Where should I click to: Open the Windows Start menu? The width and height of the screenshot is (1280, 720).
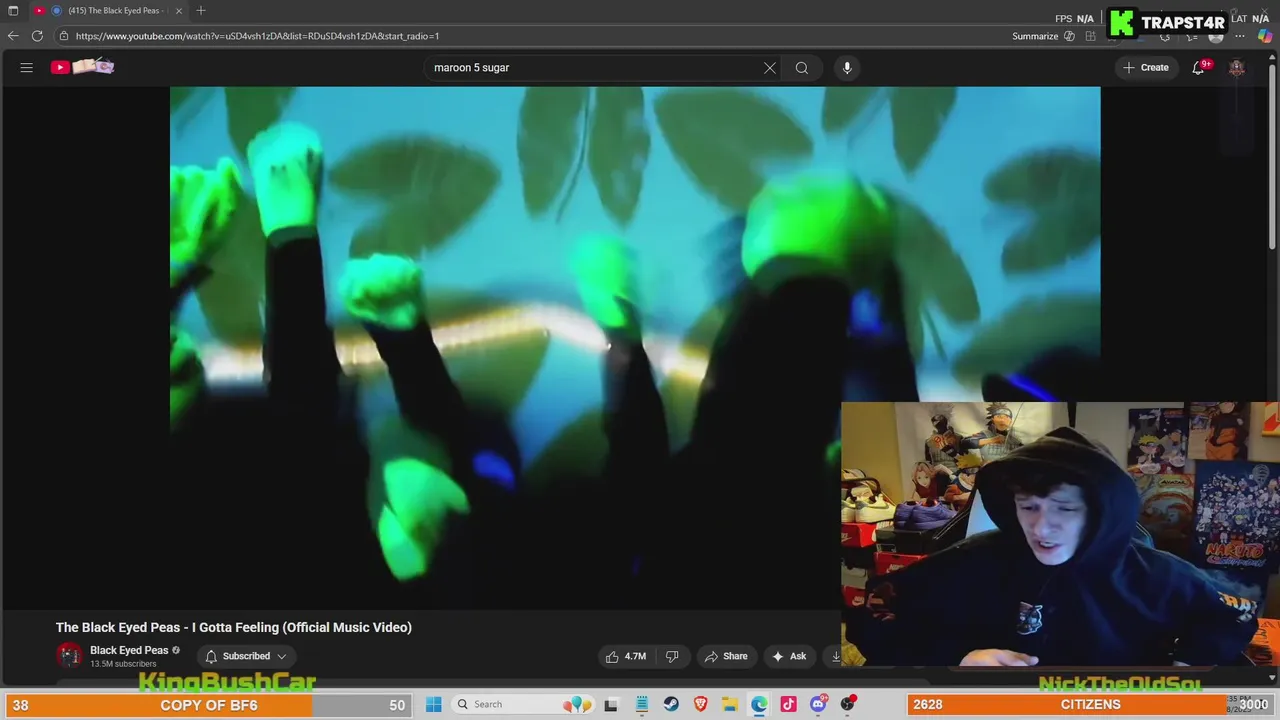433,704
